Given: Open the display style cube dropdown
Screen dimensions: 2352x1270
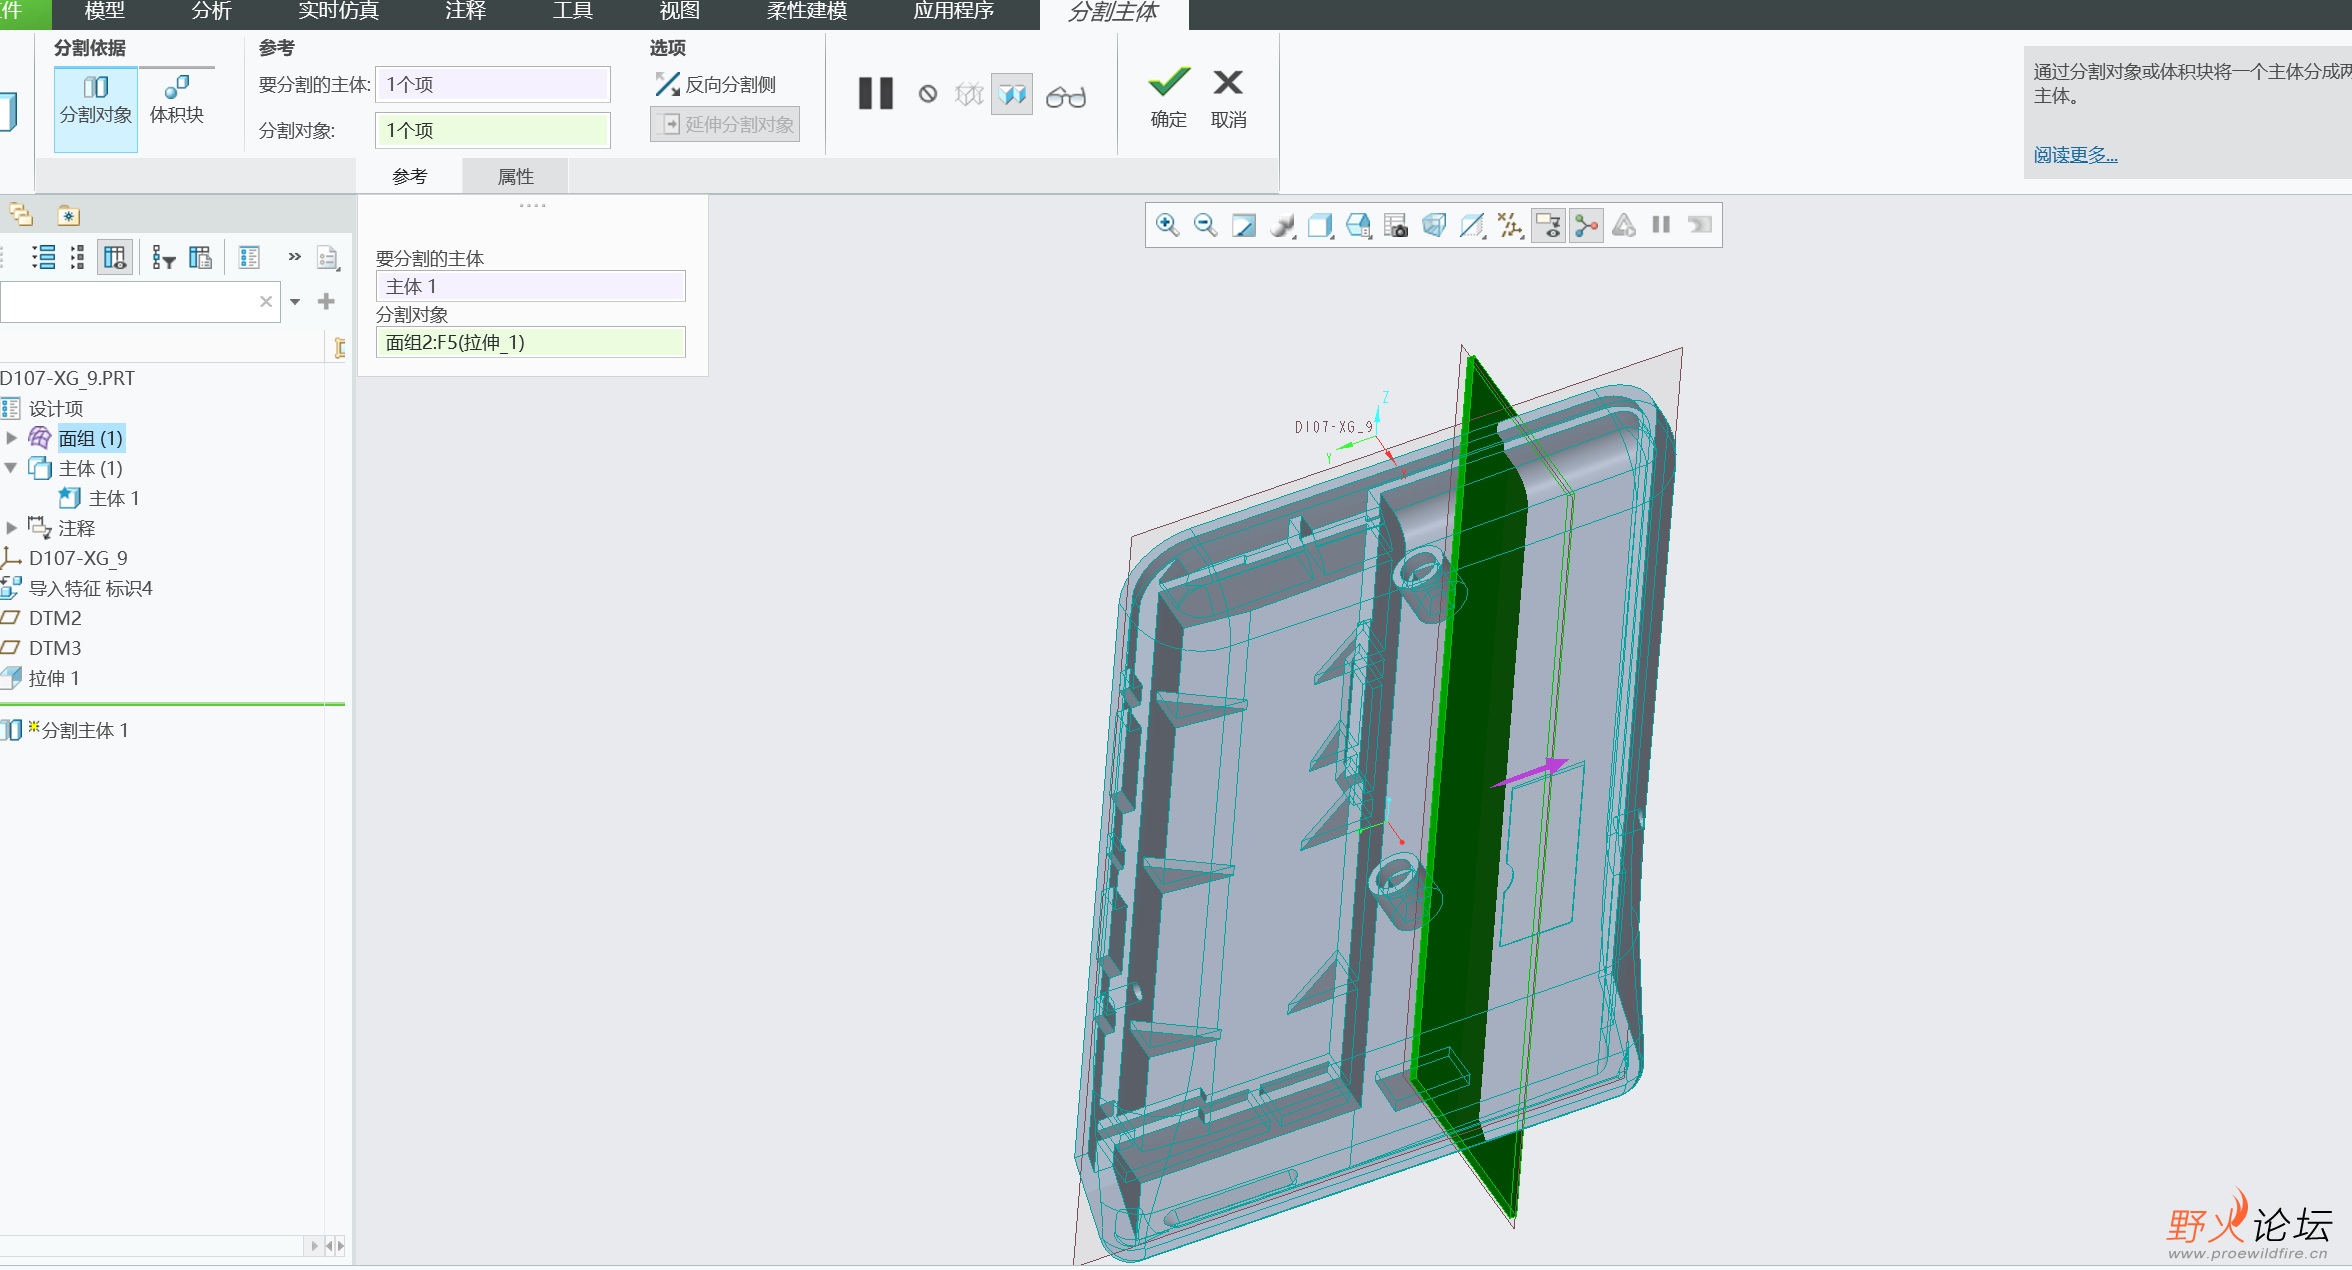Looking at the screenshot, I should coord(1321,226).
